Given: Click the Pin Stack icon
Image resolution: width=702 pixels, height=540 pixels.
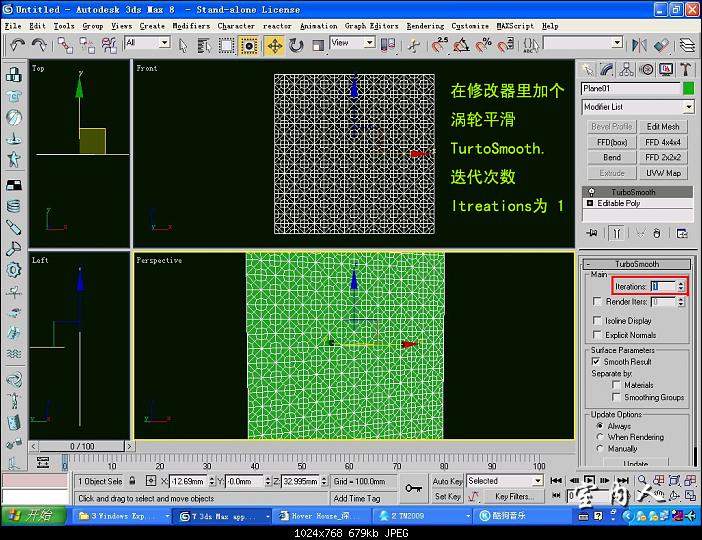Looking at the screenshot, I should [593, 232].
